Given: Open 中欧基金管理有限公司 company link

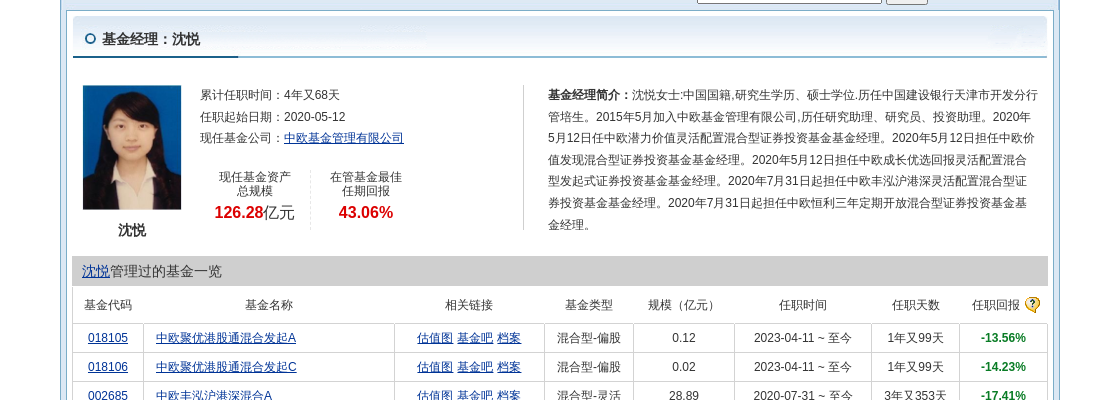Looking at the screenshot, I should [344, 138].
